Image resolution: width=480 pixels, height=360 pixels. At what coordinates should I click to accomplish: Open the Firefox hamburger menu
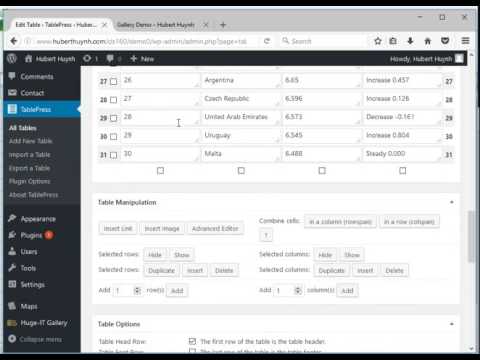pyautogui.click(x=466, y=41)
